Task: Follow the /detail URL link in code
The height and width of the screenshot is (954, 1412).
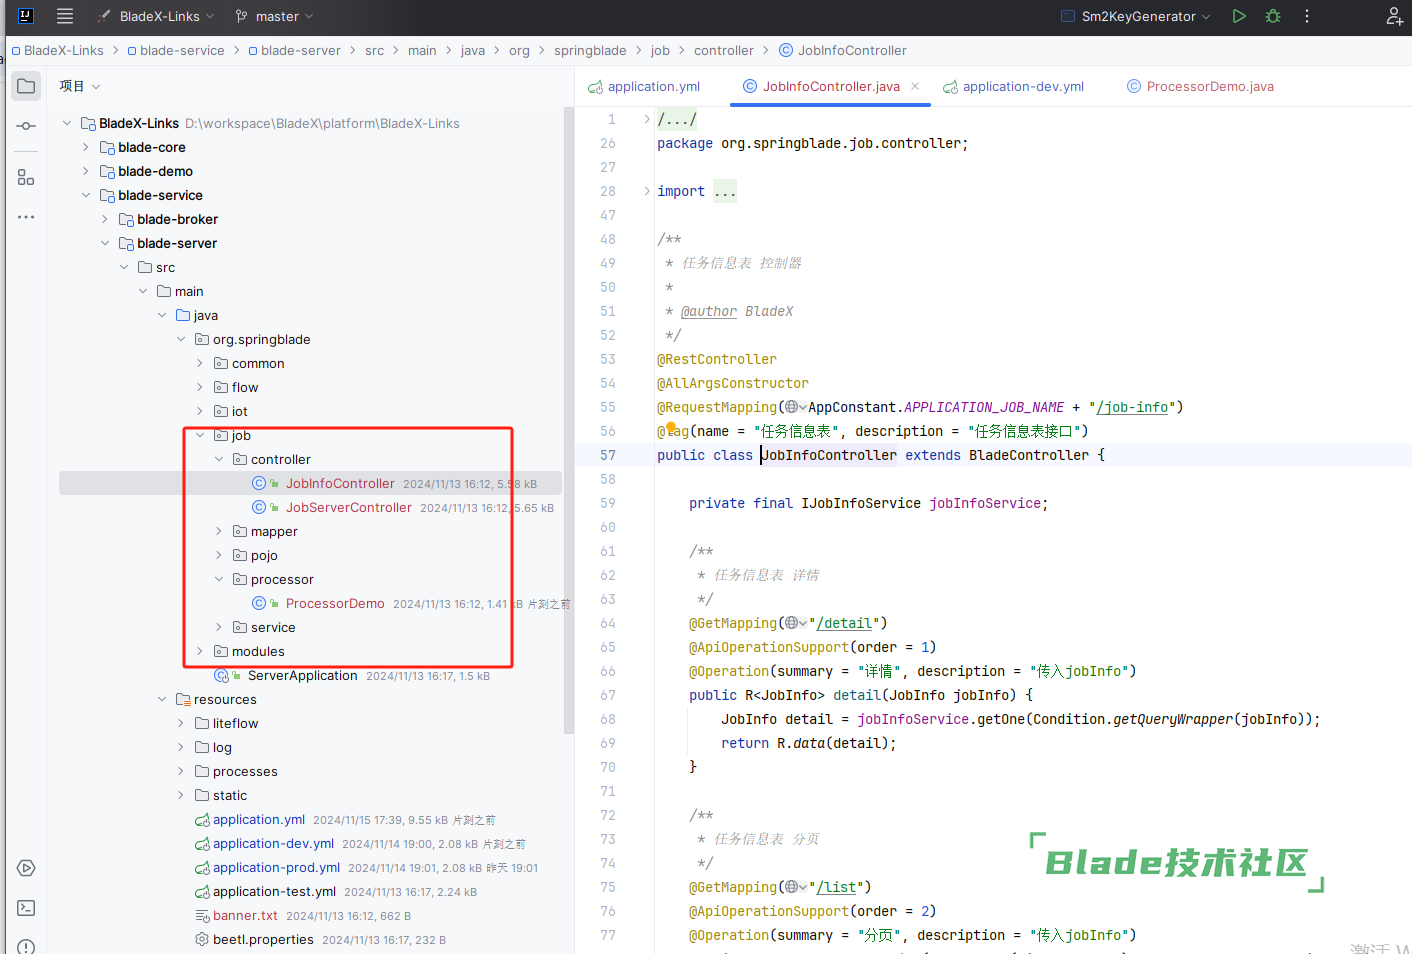Action: [844, 623]
